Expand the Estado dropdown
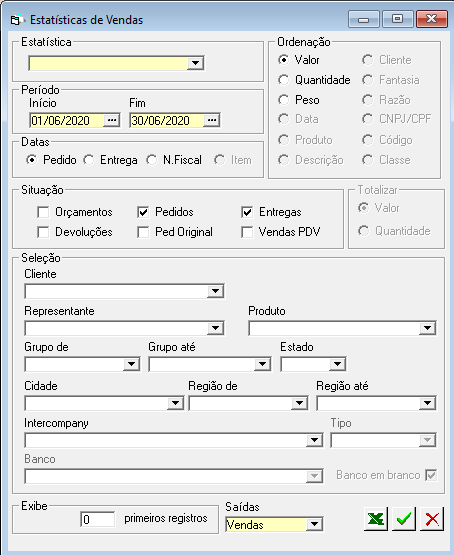The height and width of the screenshot is (555, 454). point(337,364)
